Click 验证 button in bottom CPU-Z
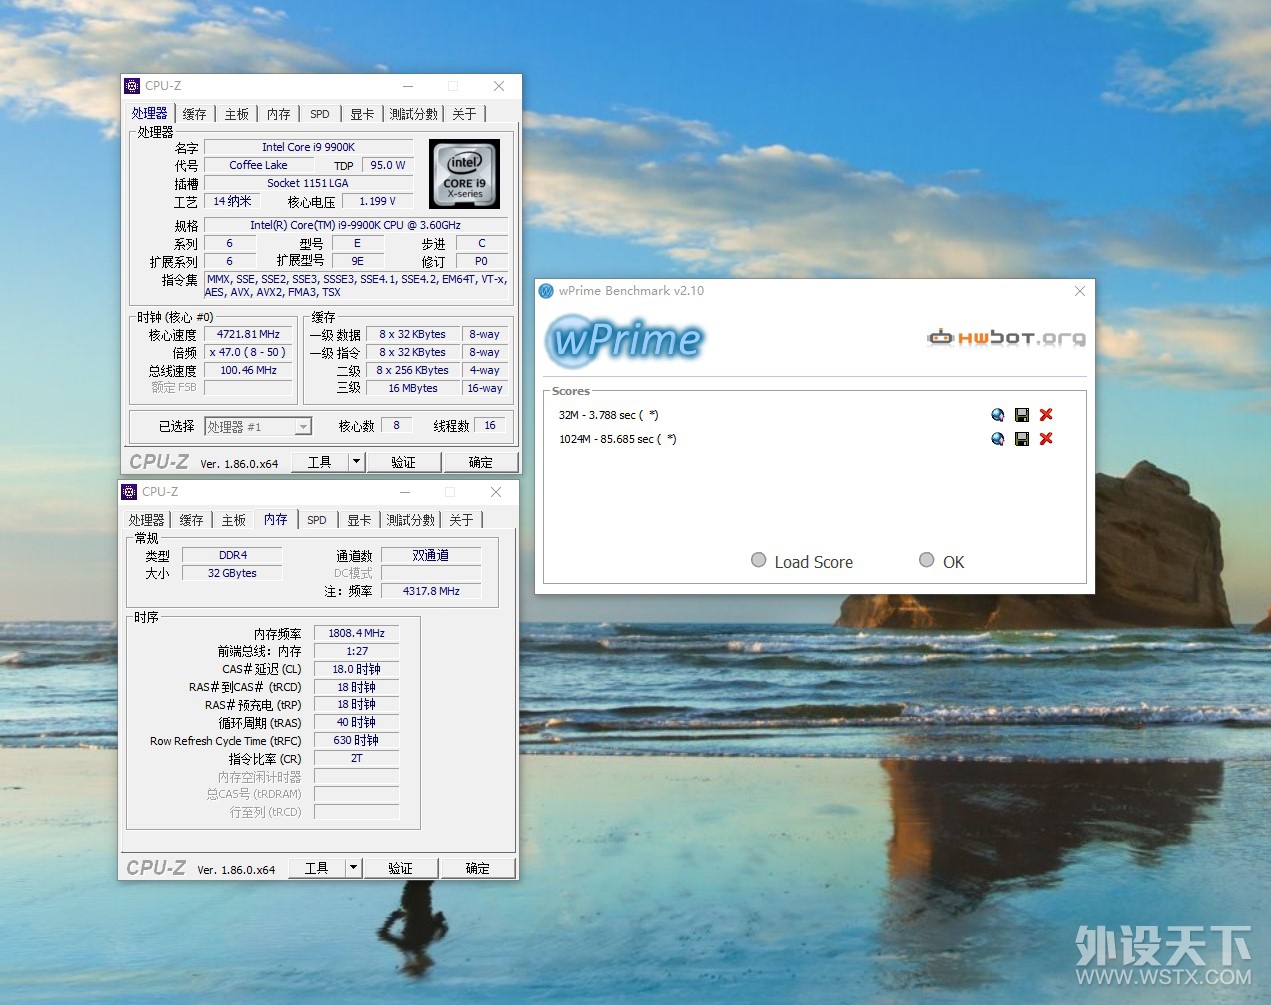This screenshot has height=1005, width=1271. point(400,868)
